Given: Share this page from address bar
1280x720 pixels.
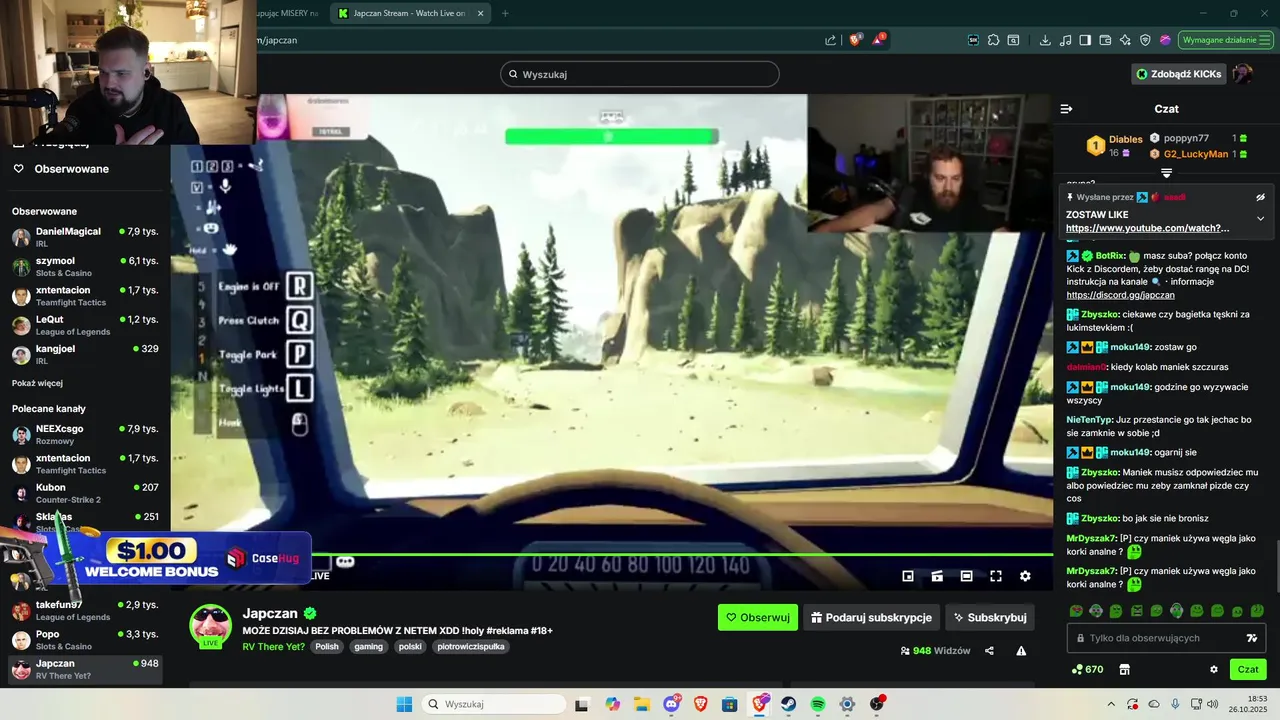Looking at the screenshot, I should click(x=830, y=40).
